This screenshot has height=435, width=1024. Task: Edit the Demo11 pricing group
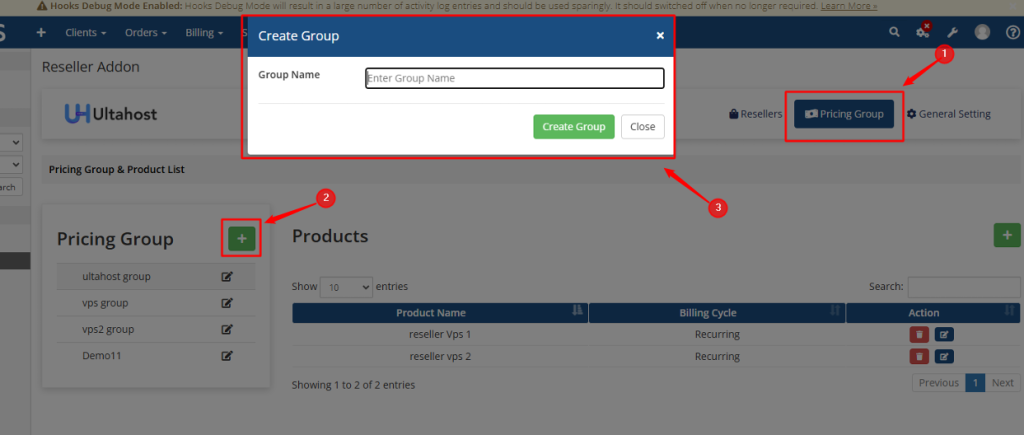point(227,355)
